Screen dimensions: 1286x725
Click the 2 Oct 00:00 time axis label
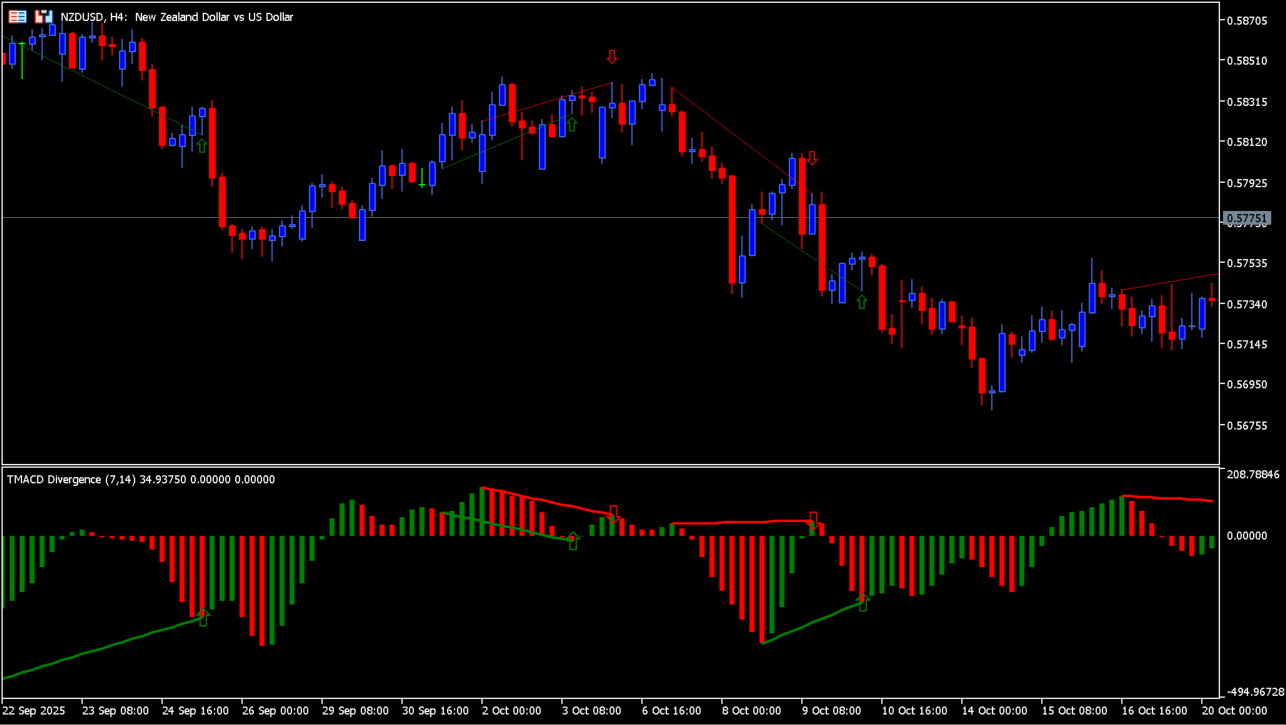coord(512,710)
